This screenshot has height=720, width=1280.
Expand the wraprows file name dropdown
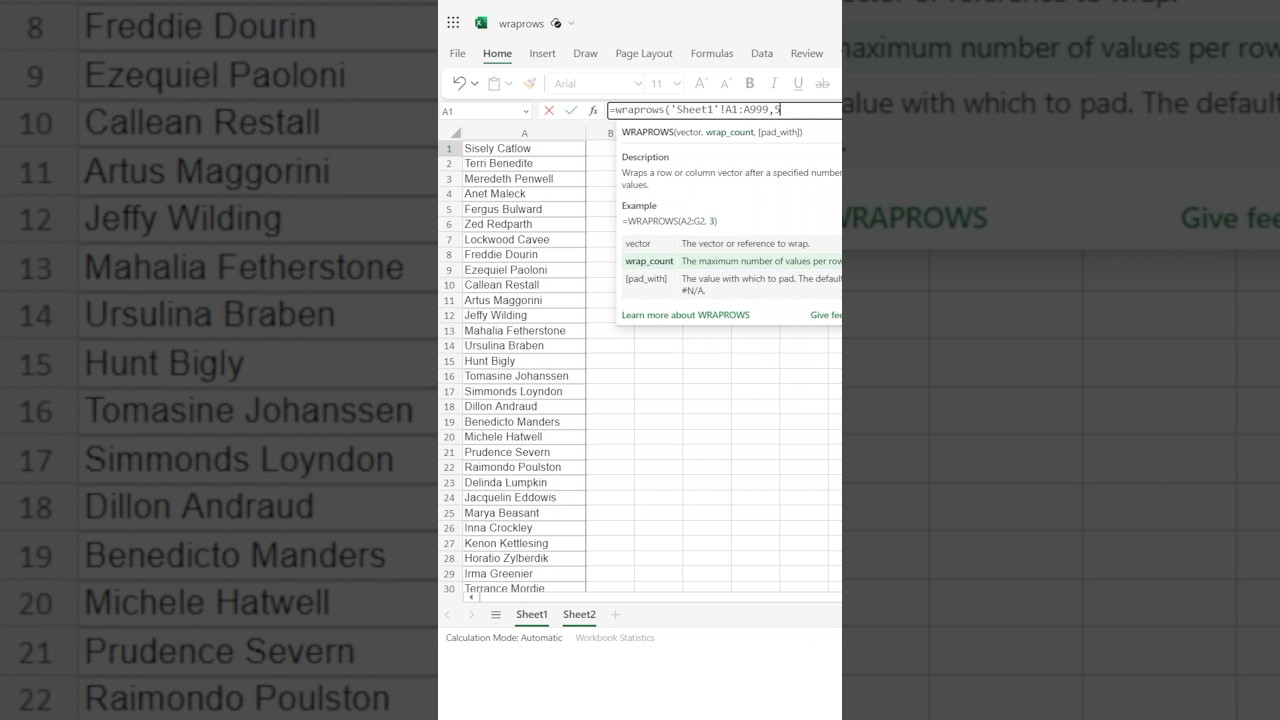[x=571, y=23]
